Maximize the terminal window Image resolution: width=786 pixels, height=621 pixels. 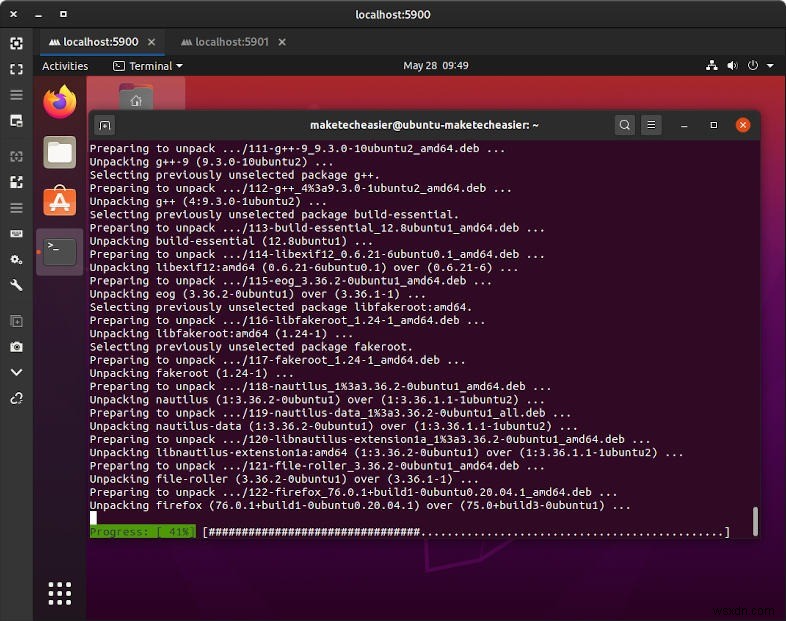tap(714, 125)
